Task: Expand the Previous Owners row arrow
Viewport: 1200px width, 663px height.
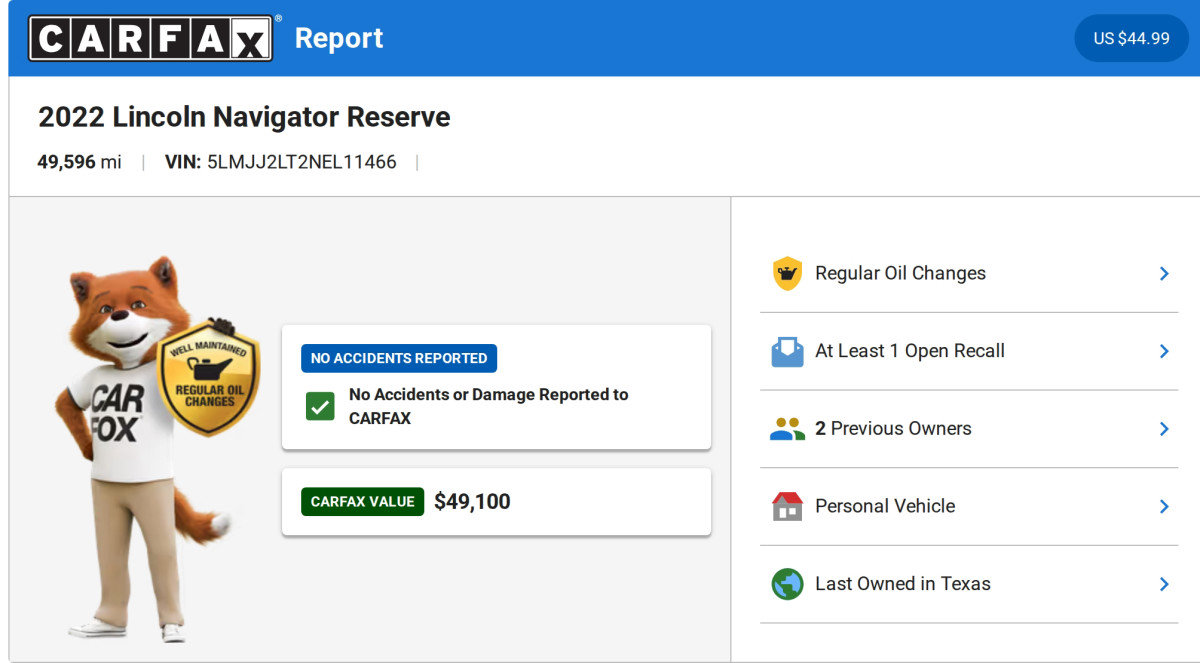Action: point(1164,429)
